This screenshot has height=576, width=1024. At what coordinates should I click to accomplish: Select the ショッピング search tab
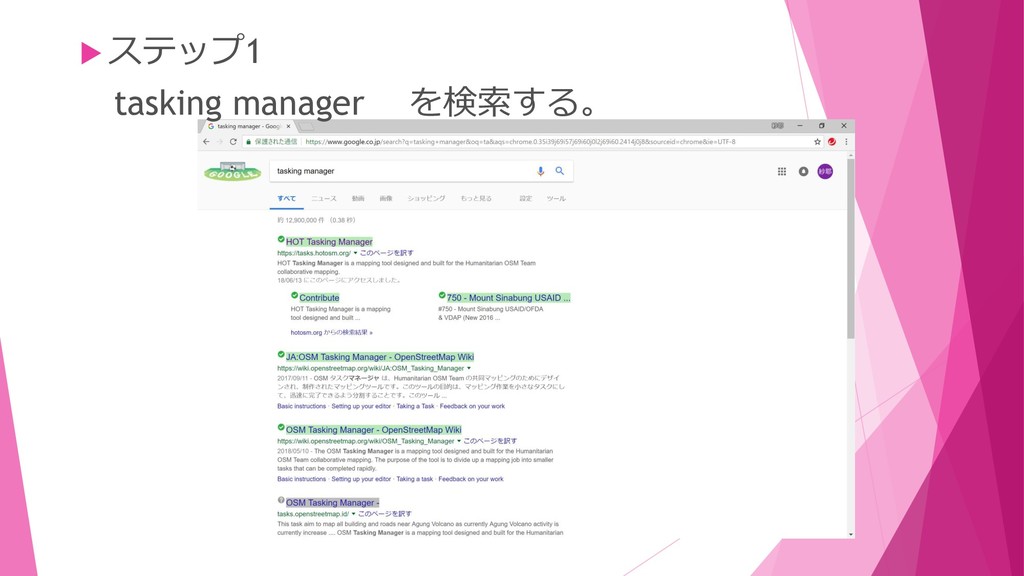[426, 199]
